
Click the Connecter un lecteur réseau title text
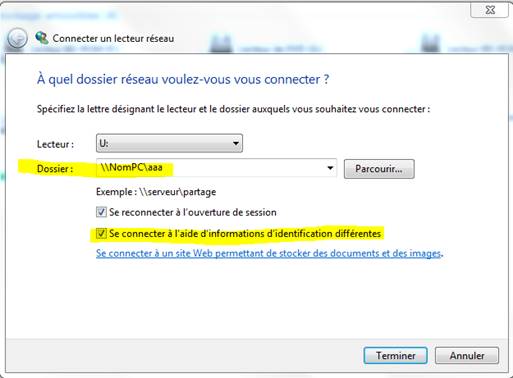tap(113, 38)
